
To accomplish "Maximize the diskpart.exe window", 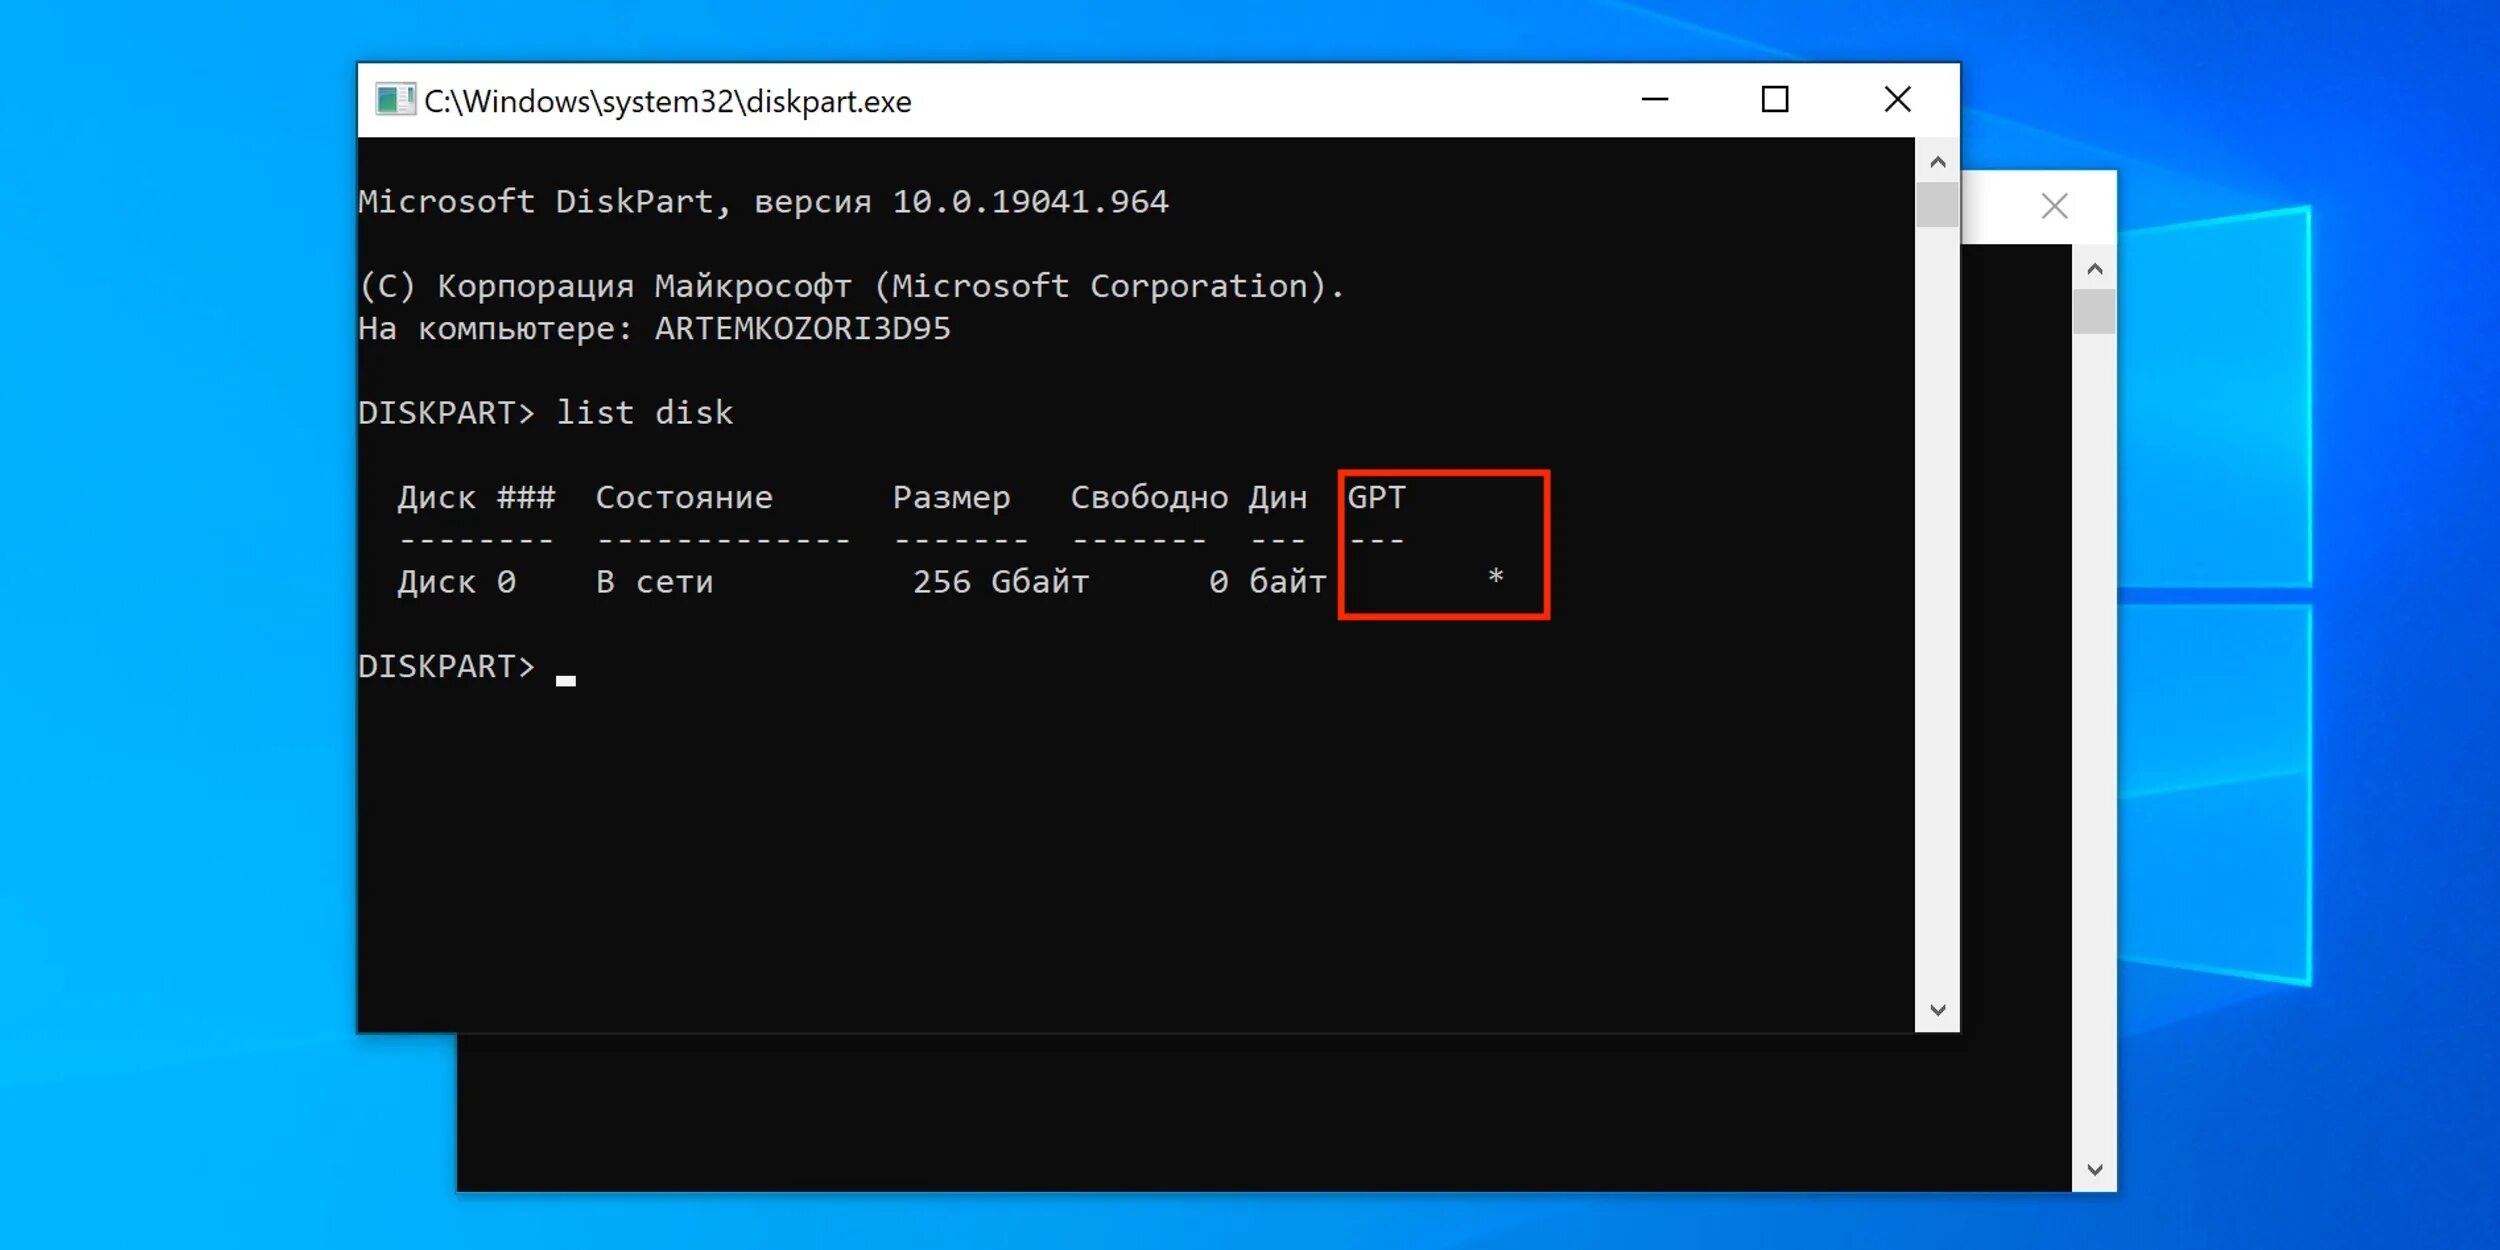I will point(1775,100).
